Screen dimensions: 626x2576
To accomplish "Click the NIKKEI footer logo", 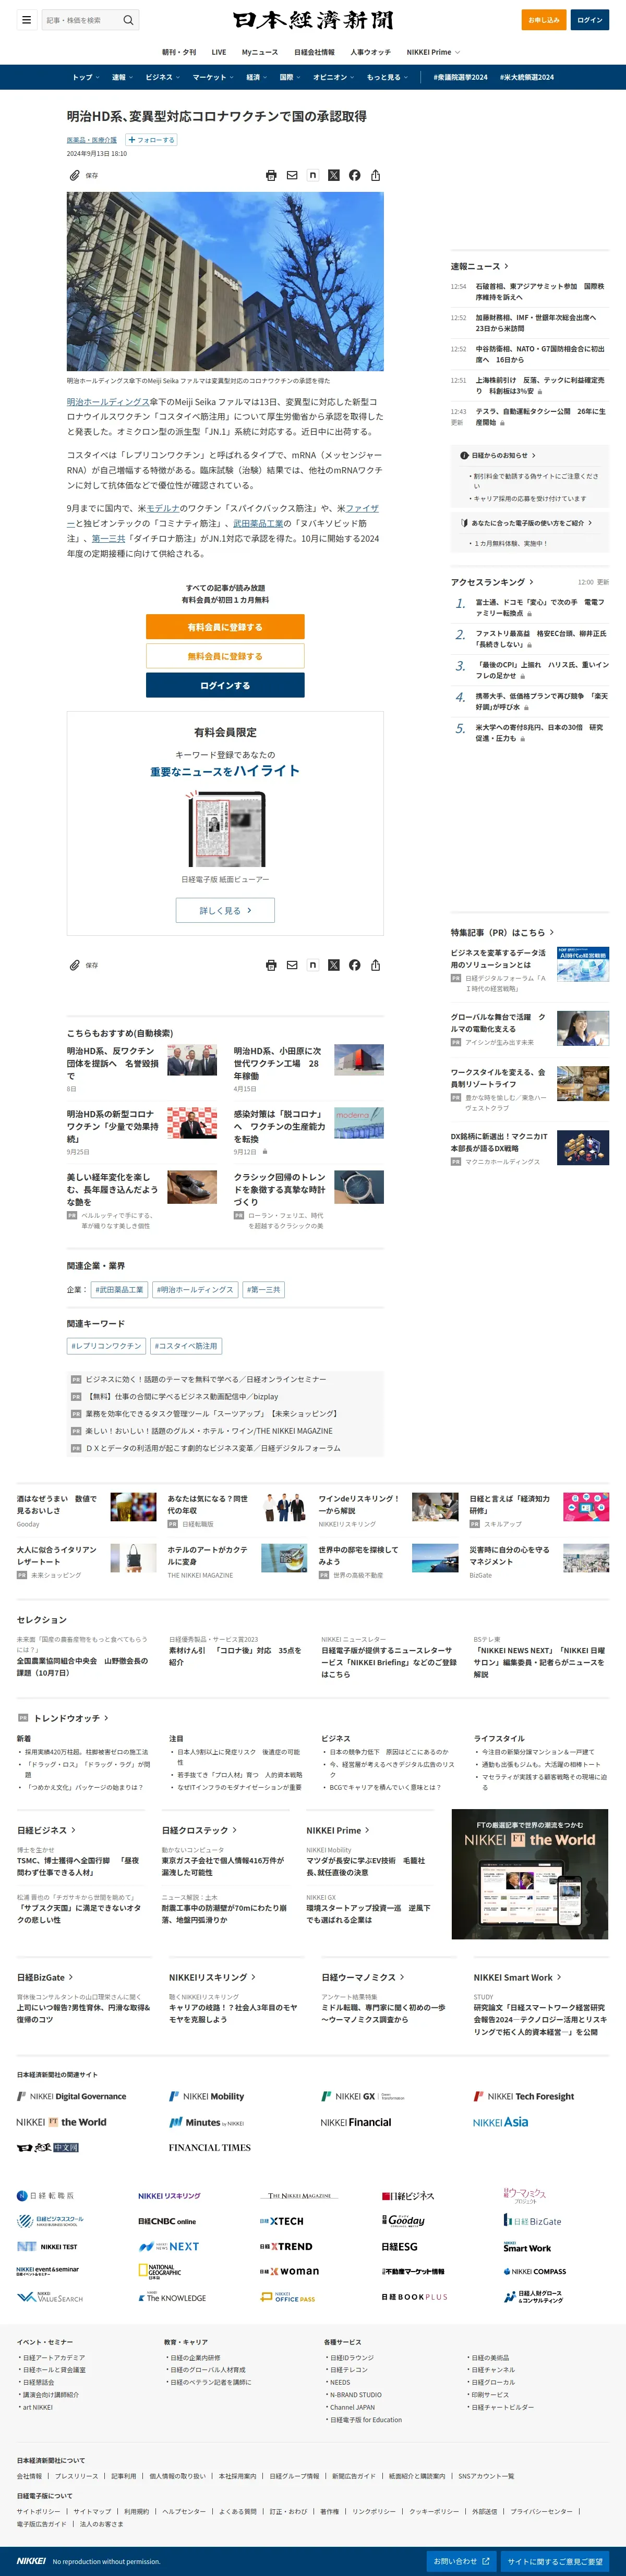I will [x=31, y=2561].
